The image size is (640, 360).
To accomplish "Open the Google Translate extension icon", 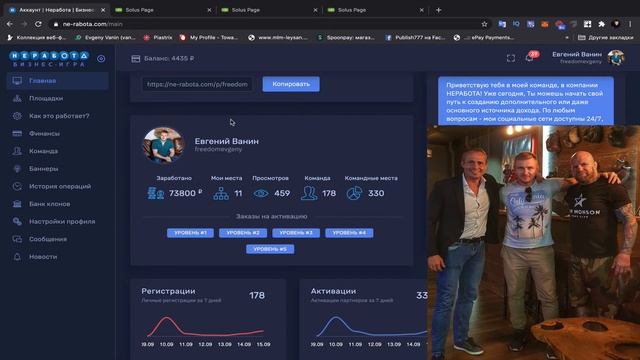I will point(502,24).
